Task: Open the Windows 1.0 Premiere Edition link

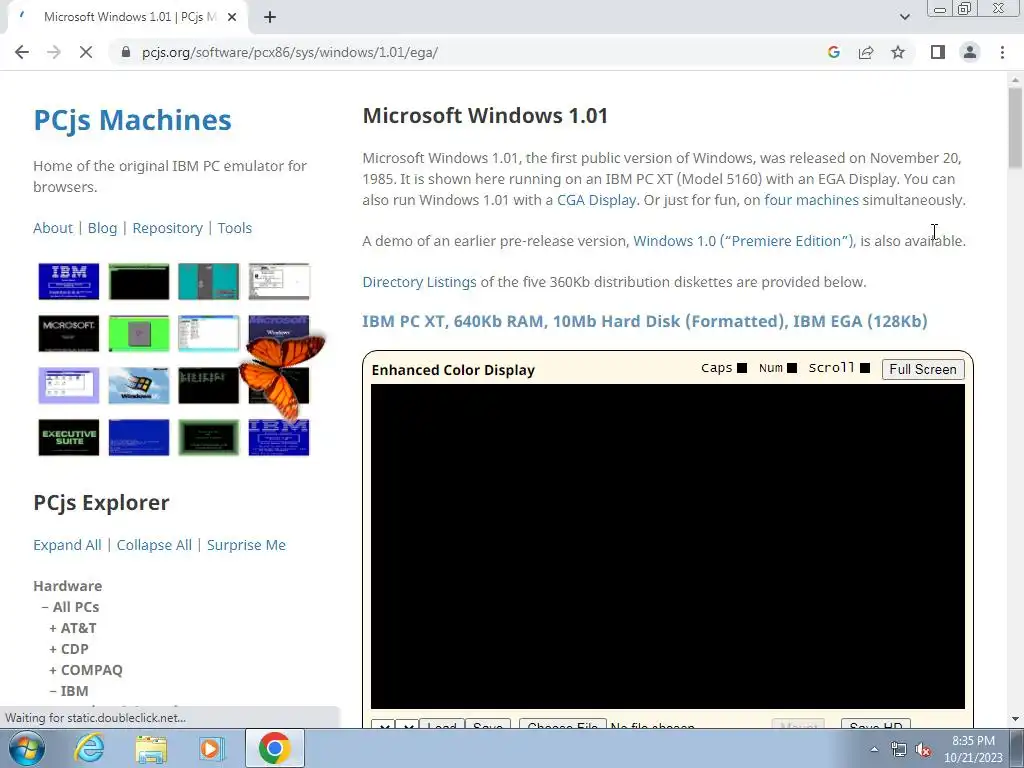Action: point(744,241)
